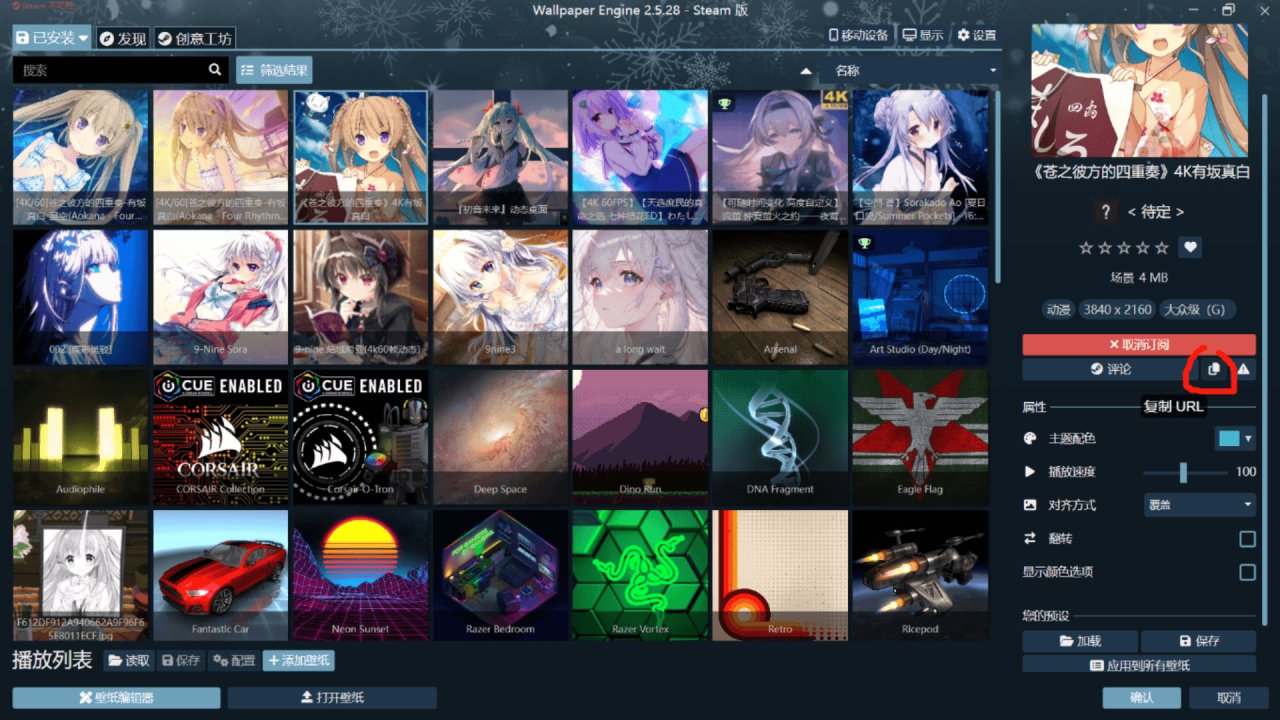Click the playlist 配置 button
Image resolution: width=1280 pixels, height=720 pixels.
click(x=233, y=661)
